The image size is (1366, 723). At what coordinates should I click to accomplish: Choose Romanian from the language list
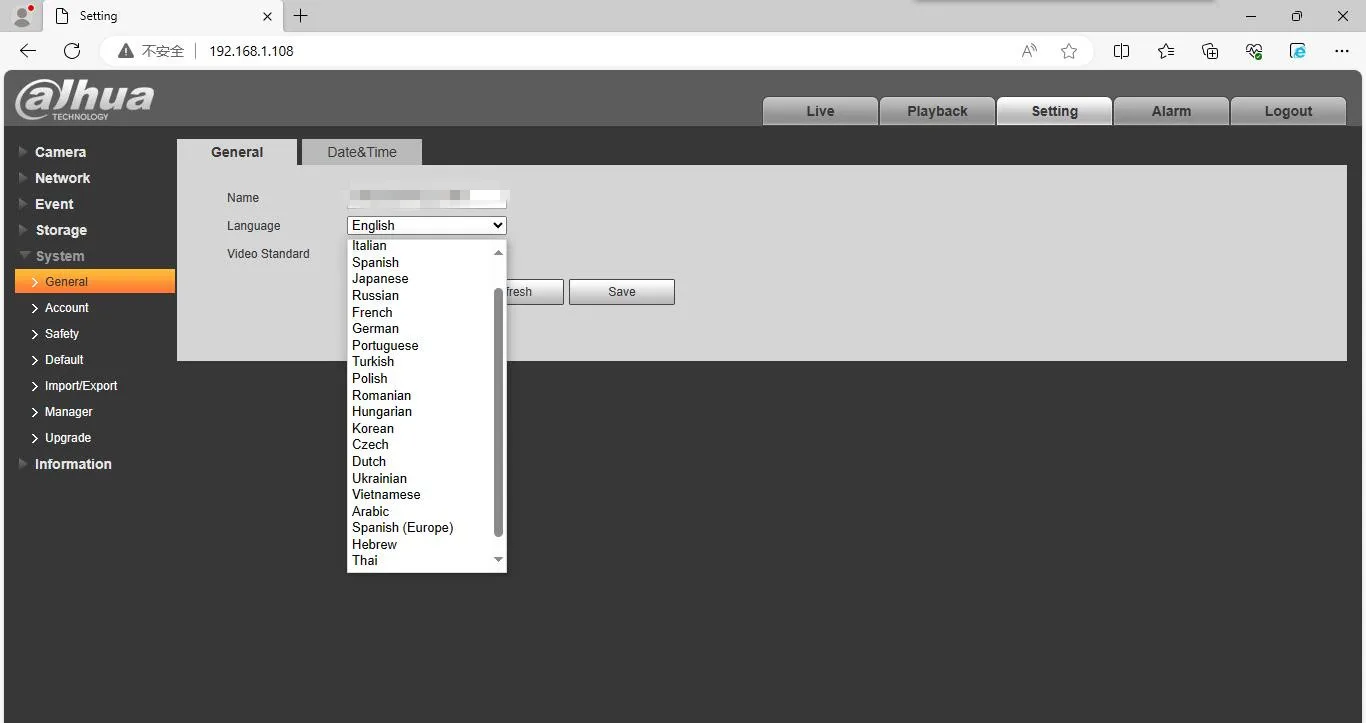coord(421,395)
